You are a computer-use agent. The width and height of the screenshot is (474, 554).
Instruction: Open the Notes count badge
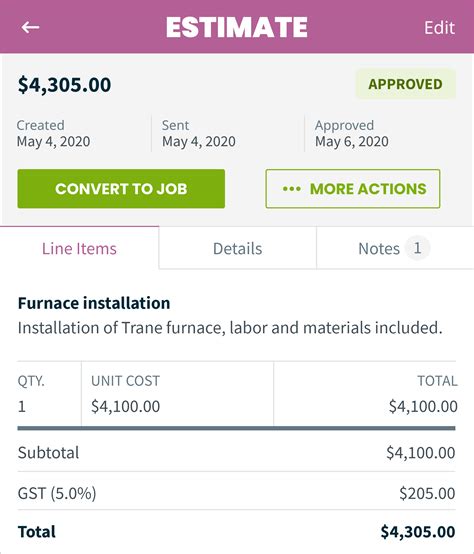(417, 248)
